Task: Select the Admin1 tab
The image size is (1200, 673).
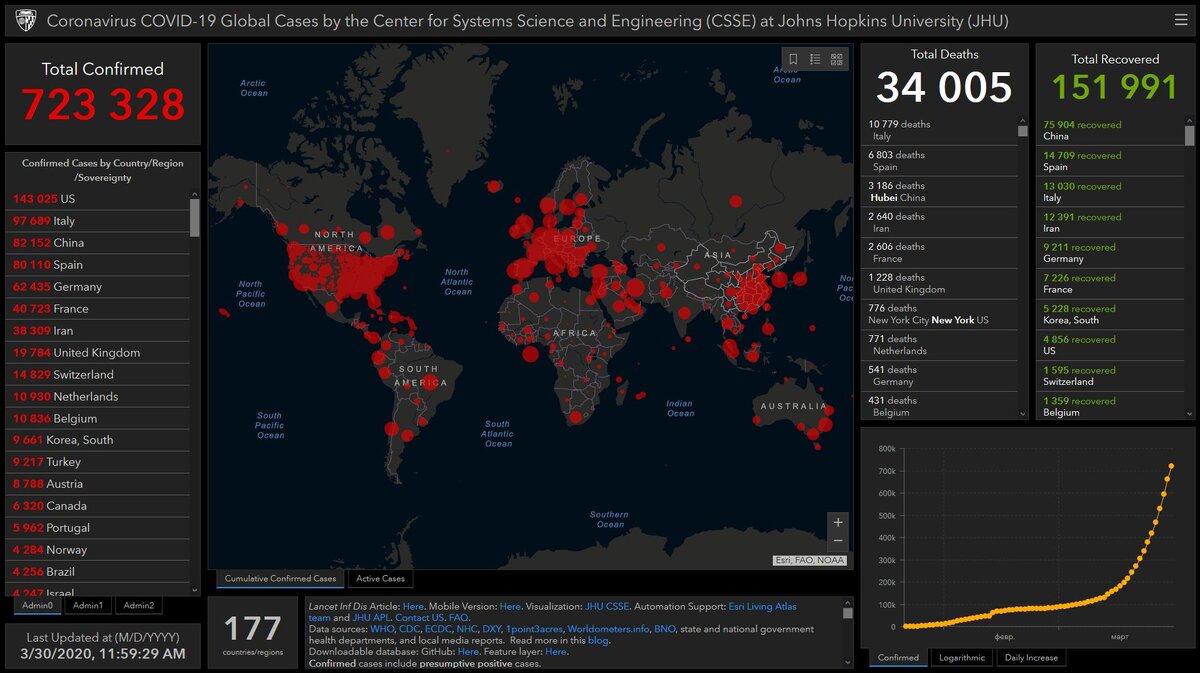Action: [x=88, y=605]
